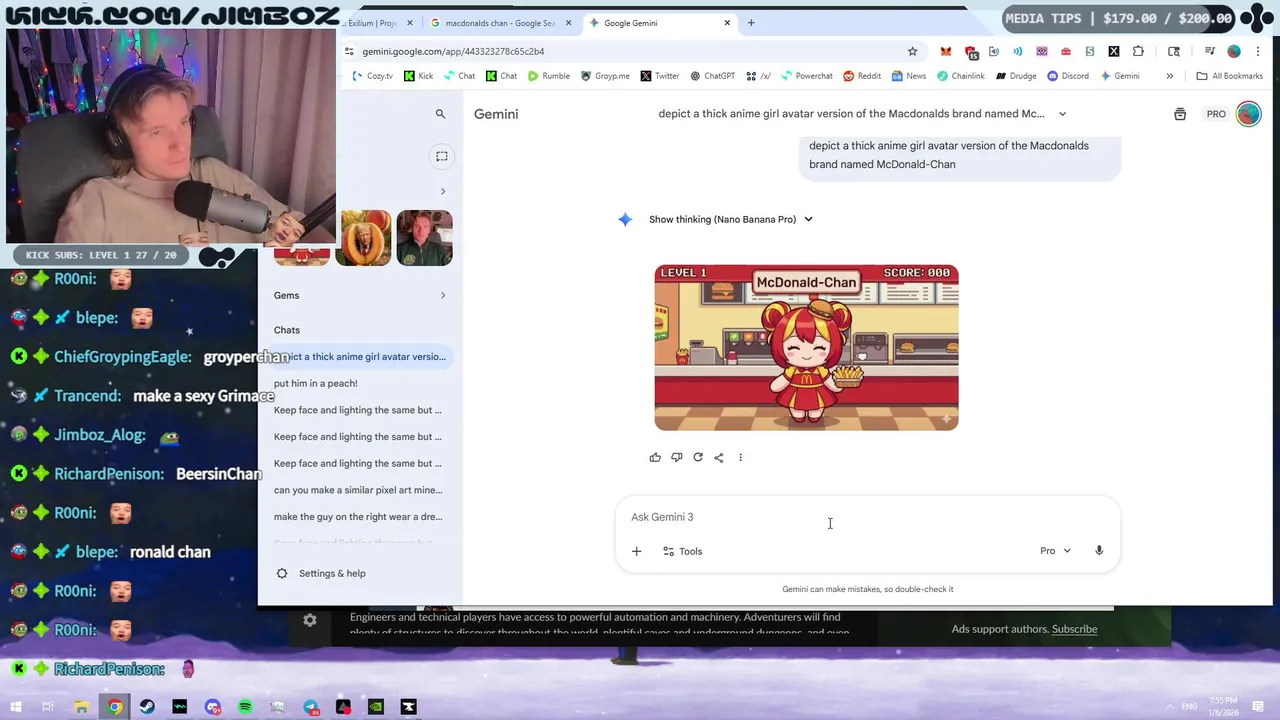Open the Google account avatar
Viewport: 1280px width, 720px height.
coord(1248,114)
